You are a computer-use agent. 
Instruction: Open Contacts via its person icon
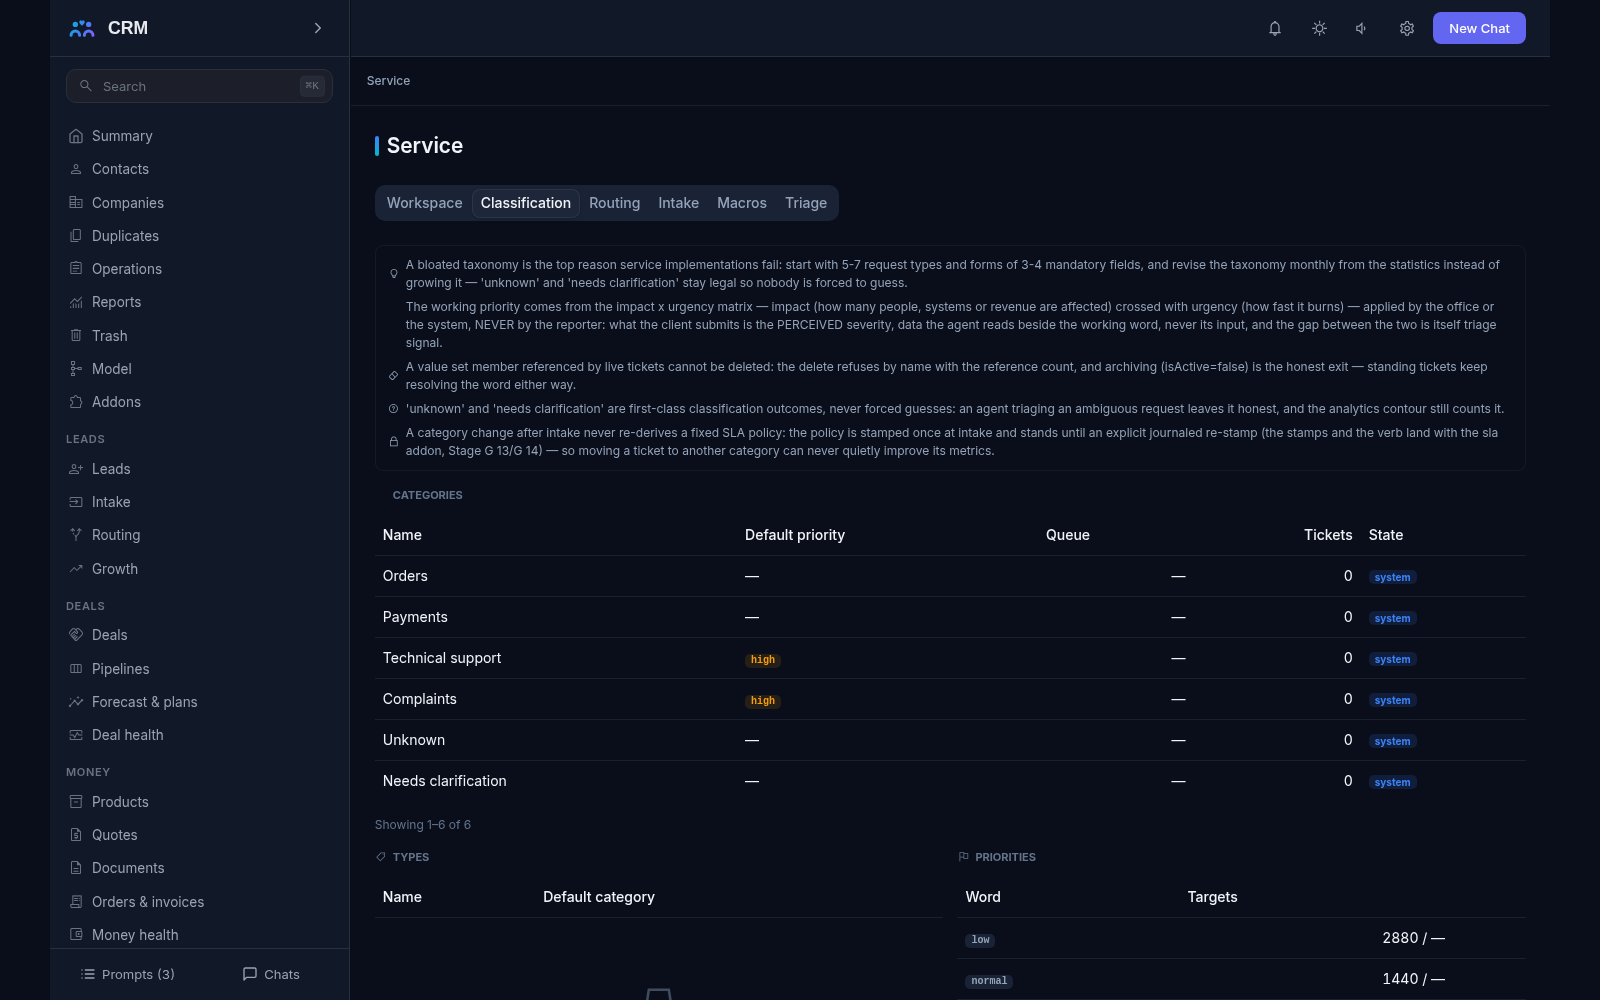tap(76, 169)
